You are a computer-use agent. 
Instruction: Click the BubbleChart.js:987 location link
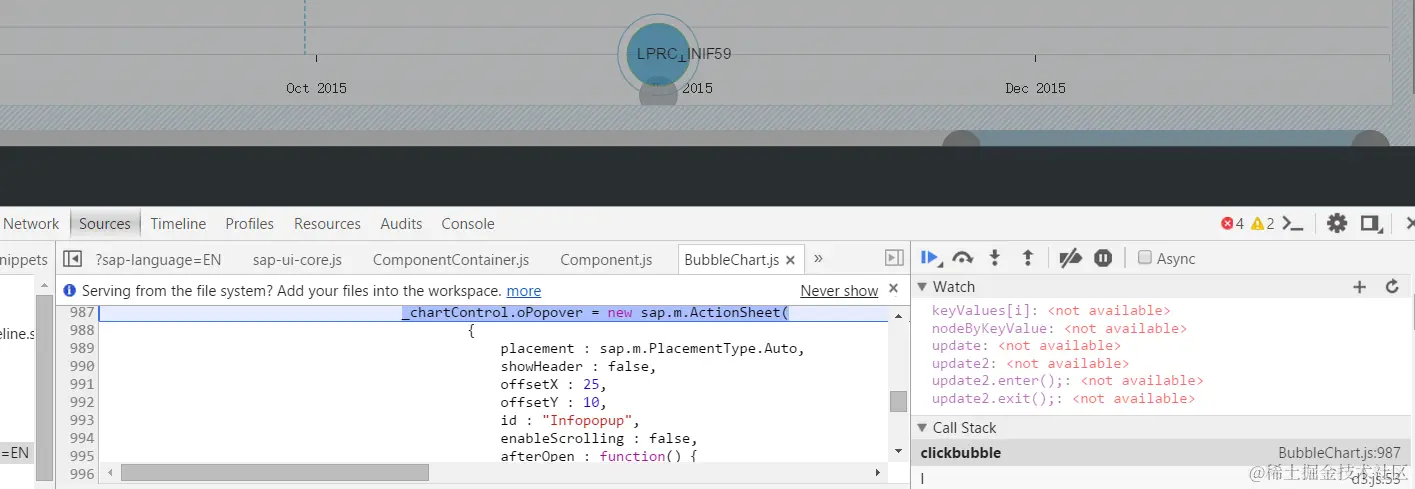[1339, 453]
